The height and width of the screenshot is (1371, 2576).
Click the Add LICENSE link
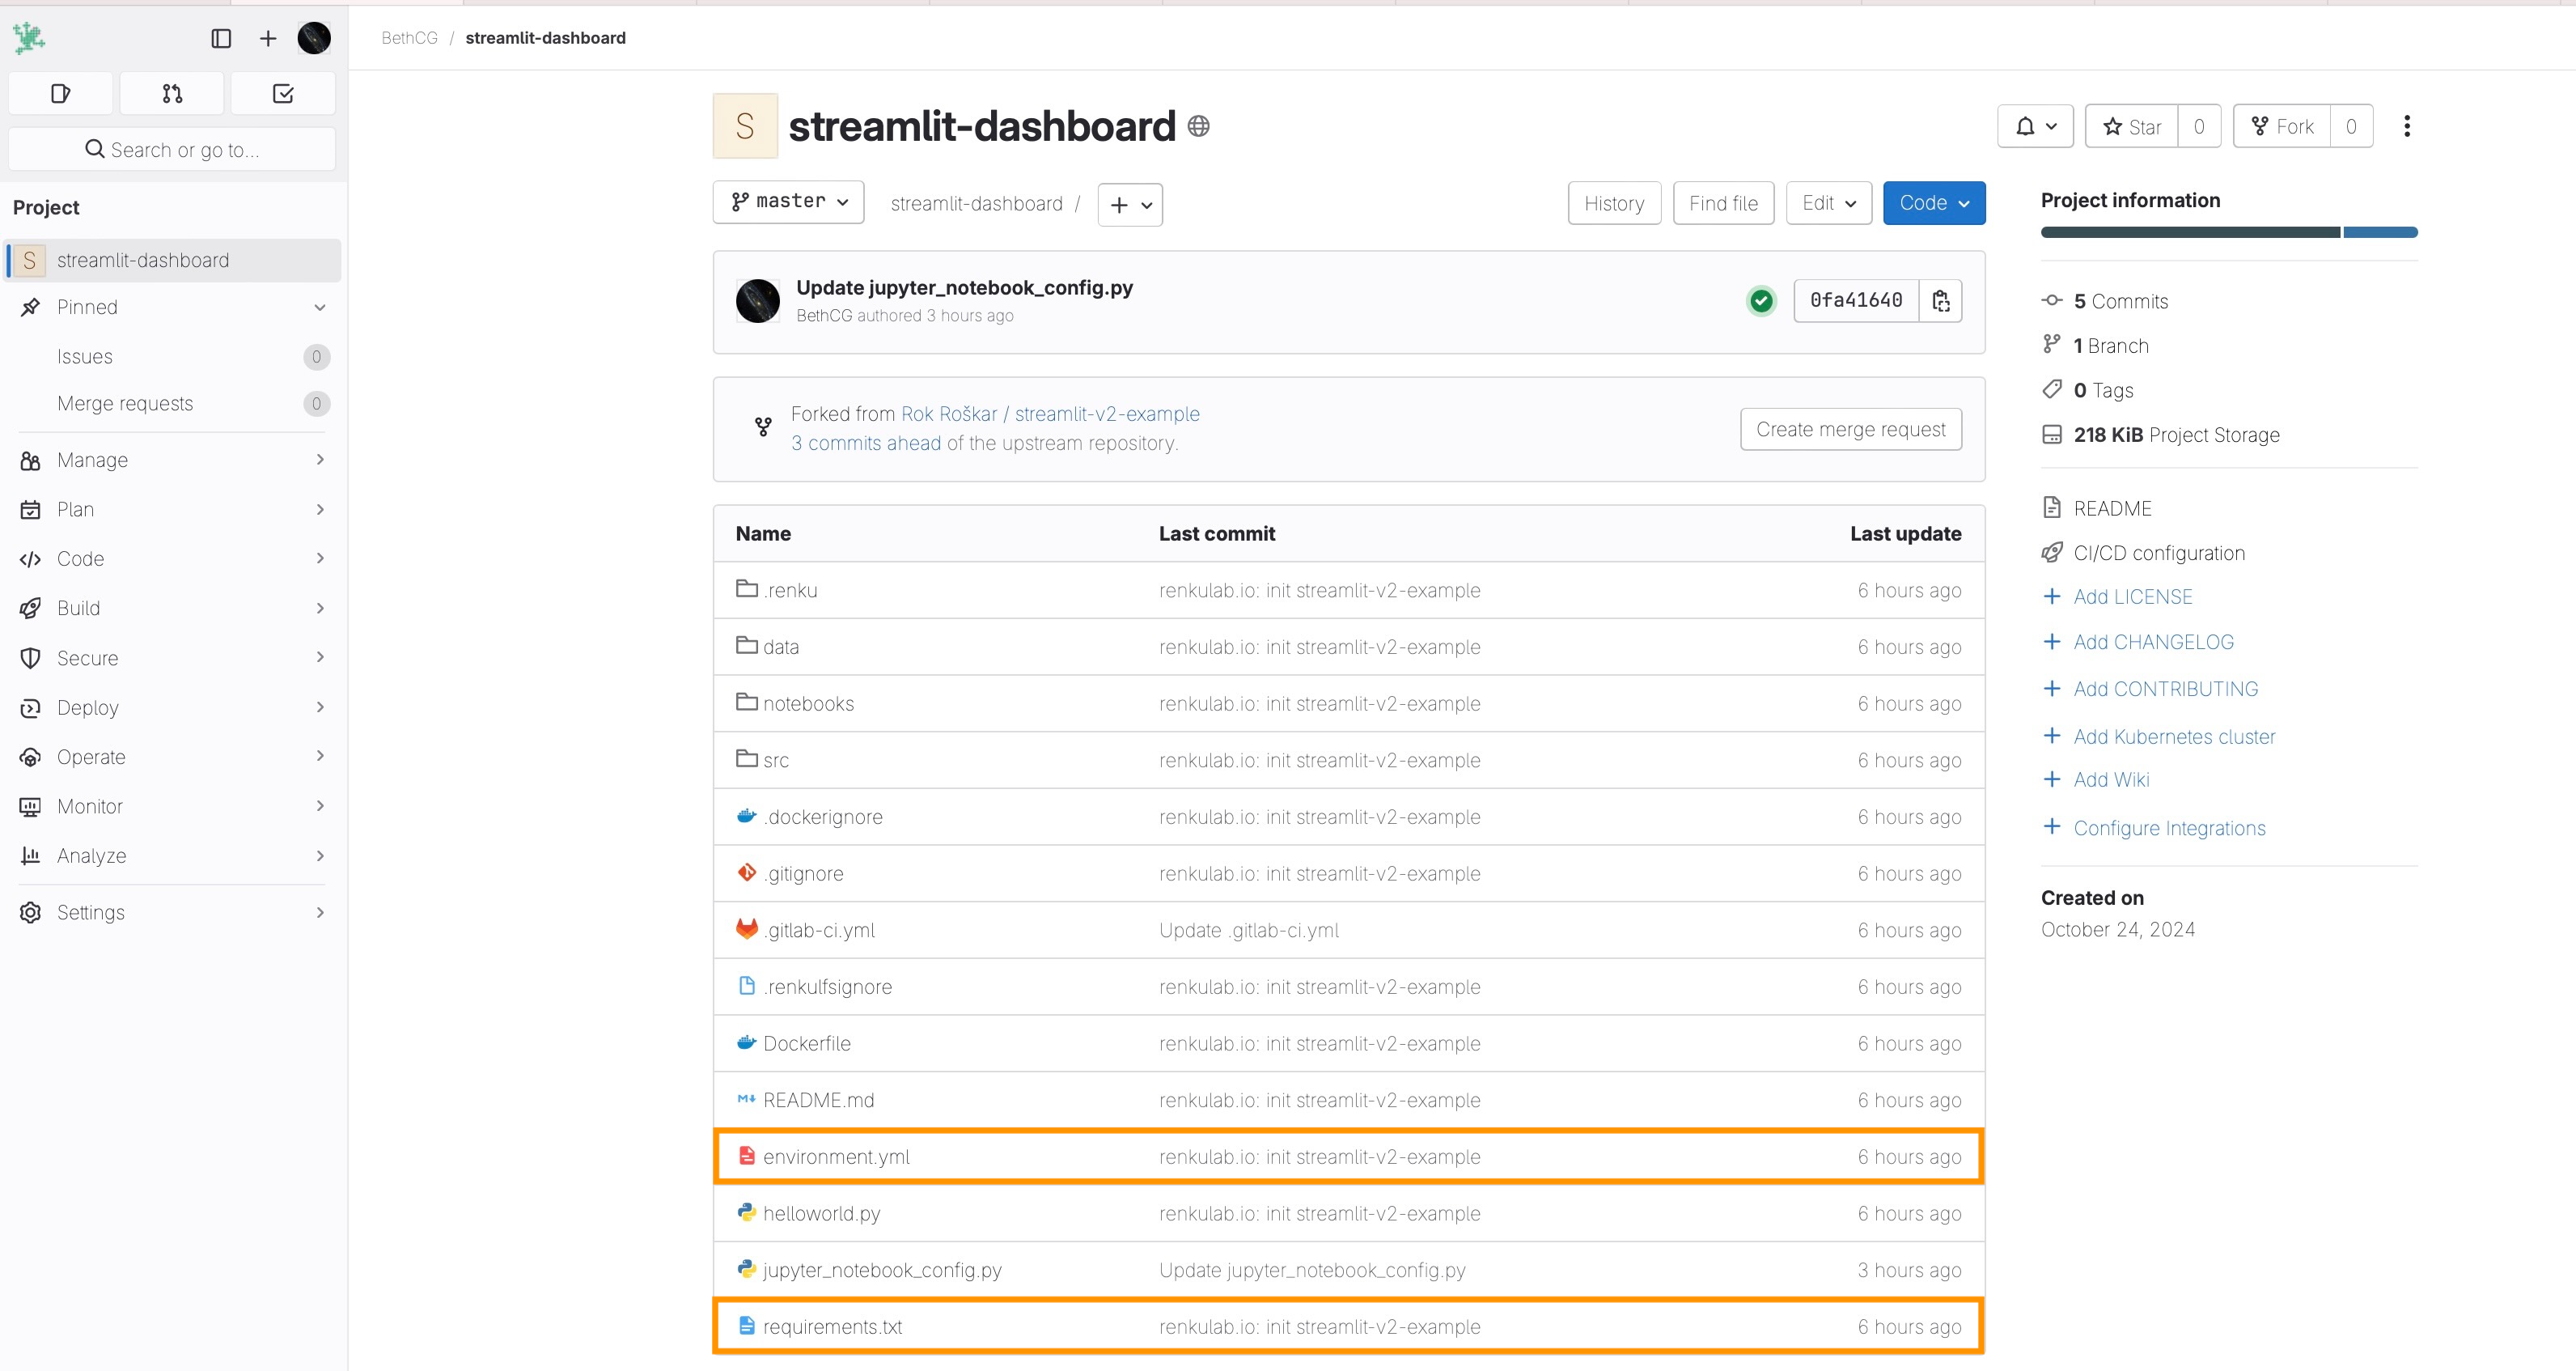click(x=2132, y=597)
